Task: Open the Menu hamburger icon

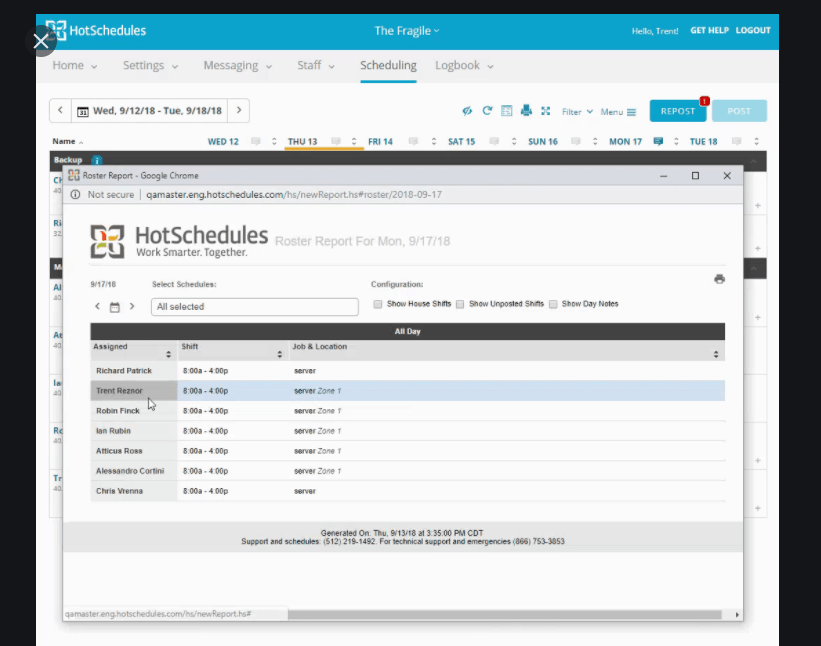Action: (631, 112)
